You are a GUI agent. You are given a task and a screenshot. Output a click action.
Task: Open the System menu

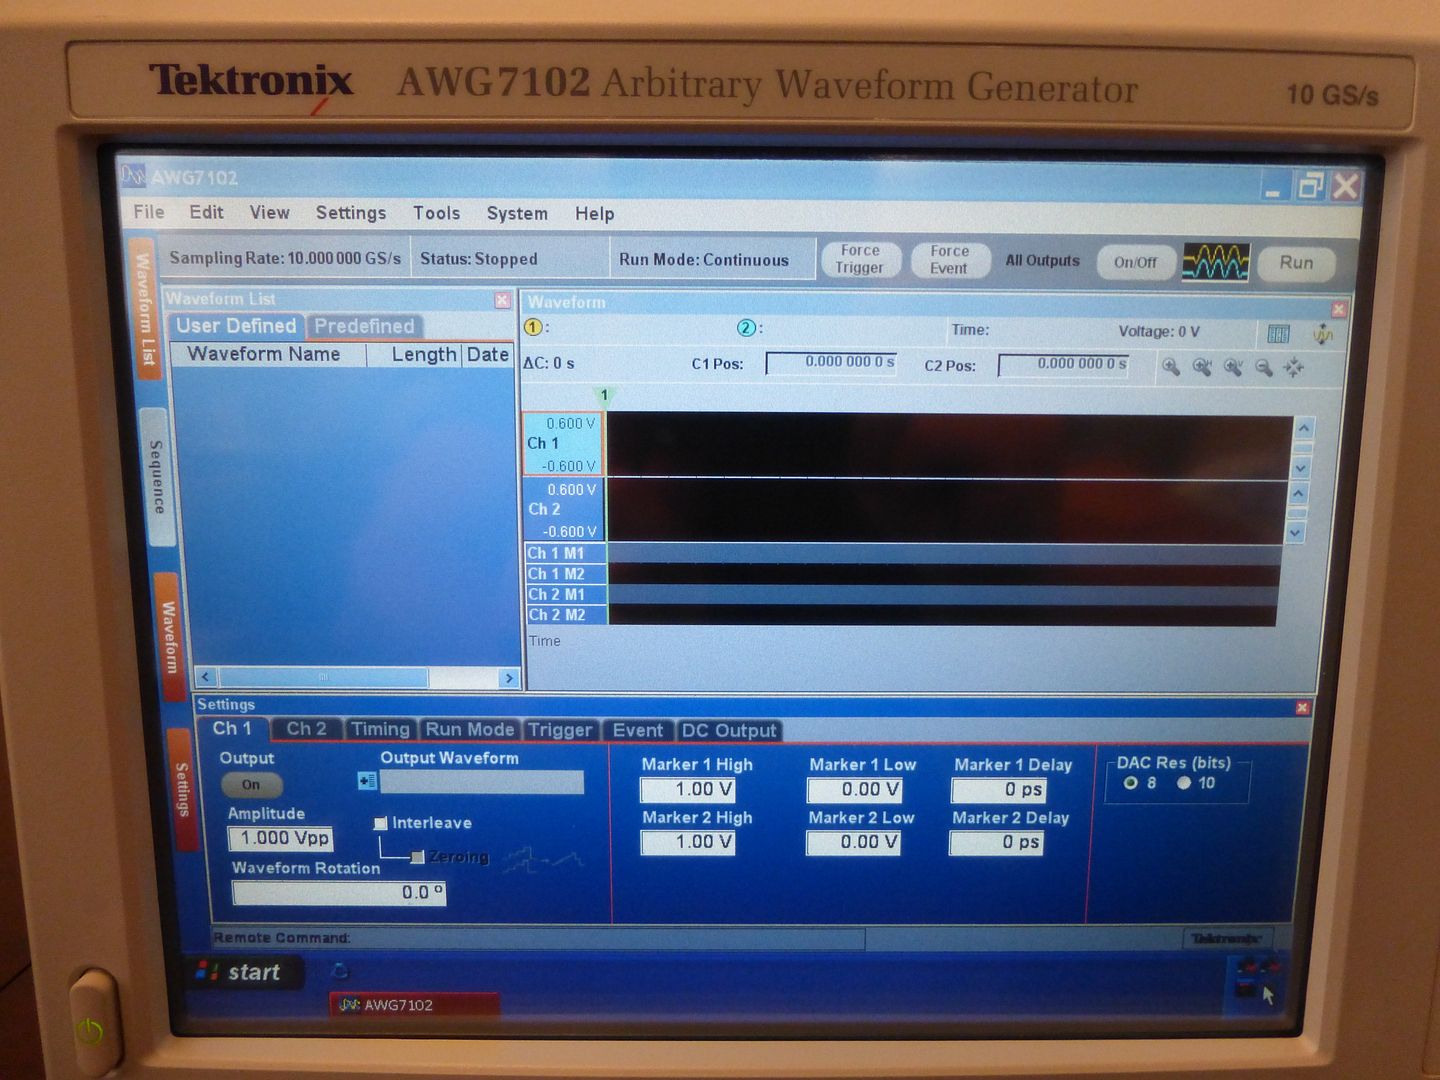tap(517, 213)
